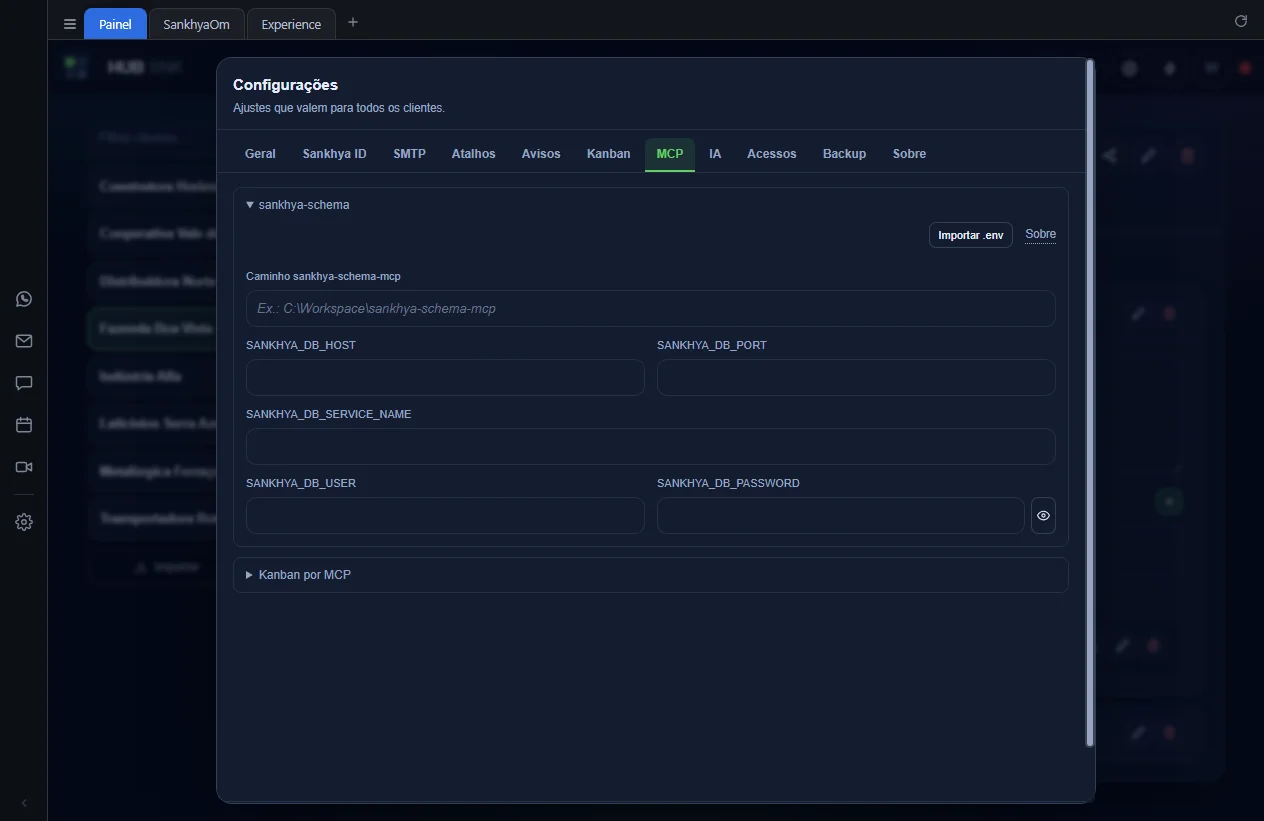1264x821 pixels.
Task: Click the settings dialog vertical scrollbar
Action: (x=1090, y=402)
